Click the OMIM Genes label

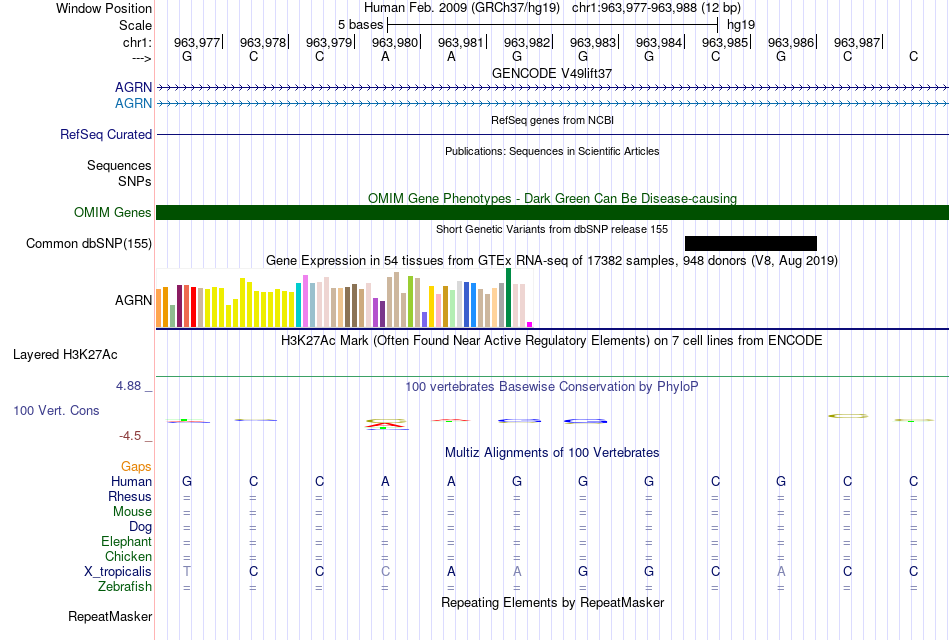click(x=113, y=213)
